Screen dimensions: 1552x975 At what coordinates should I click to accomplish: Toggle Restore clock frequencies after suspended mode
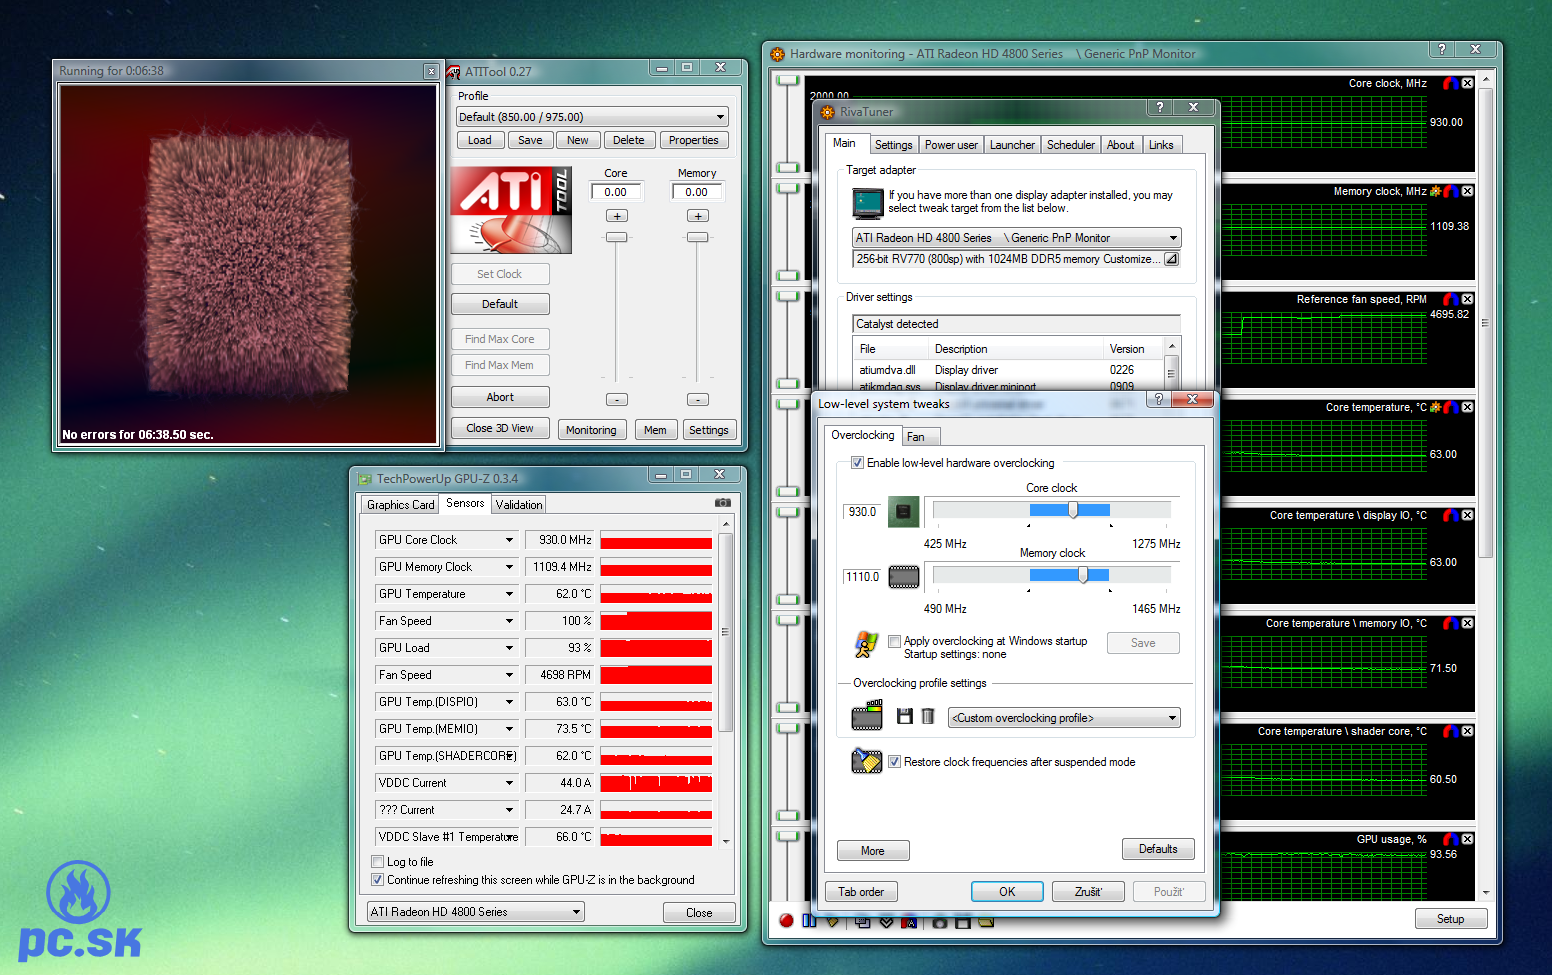point(894,762)
